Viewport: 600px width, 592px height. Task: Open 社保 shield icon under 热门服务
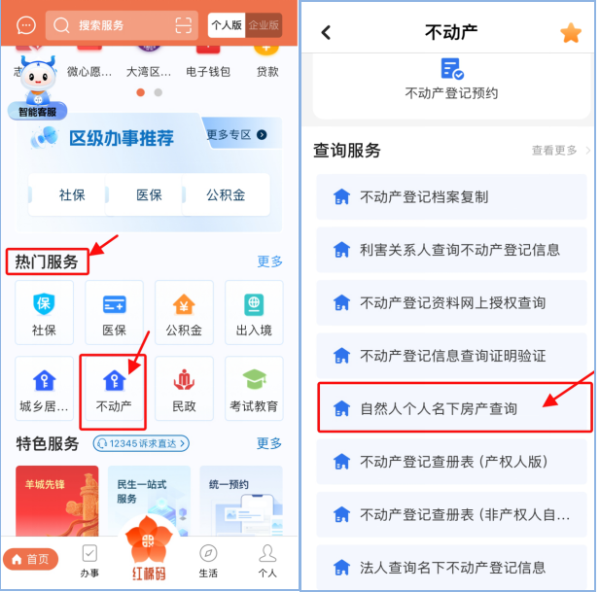click(x=44, y=304)
